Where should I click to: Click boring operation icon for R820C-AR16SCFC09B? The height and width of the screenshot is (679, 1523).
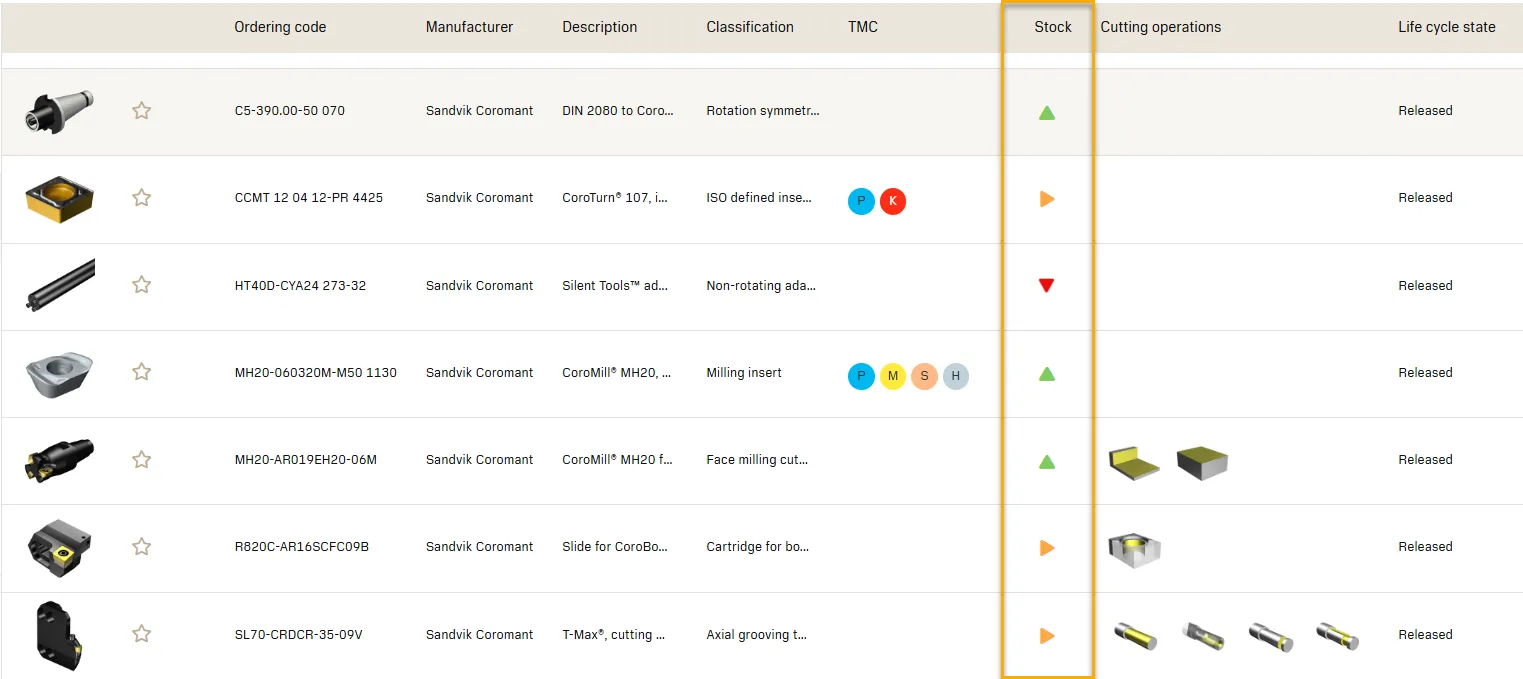click(1134, 548)
